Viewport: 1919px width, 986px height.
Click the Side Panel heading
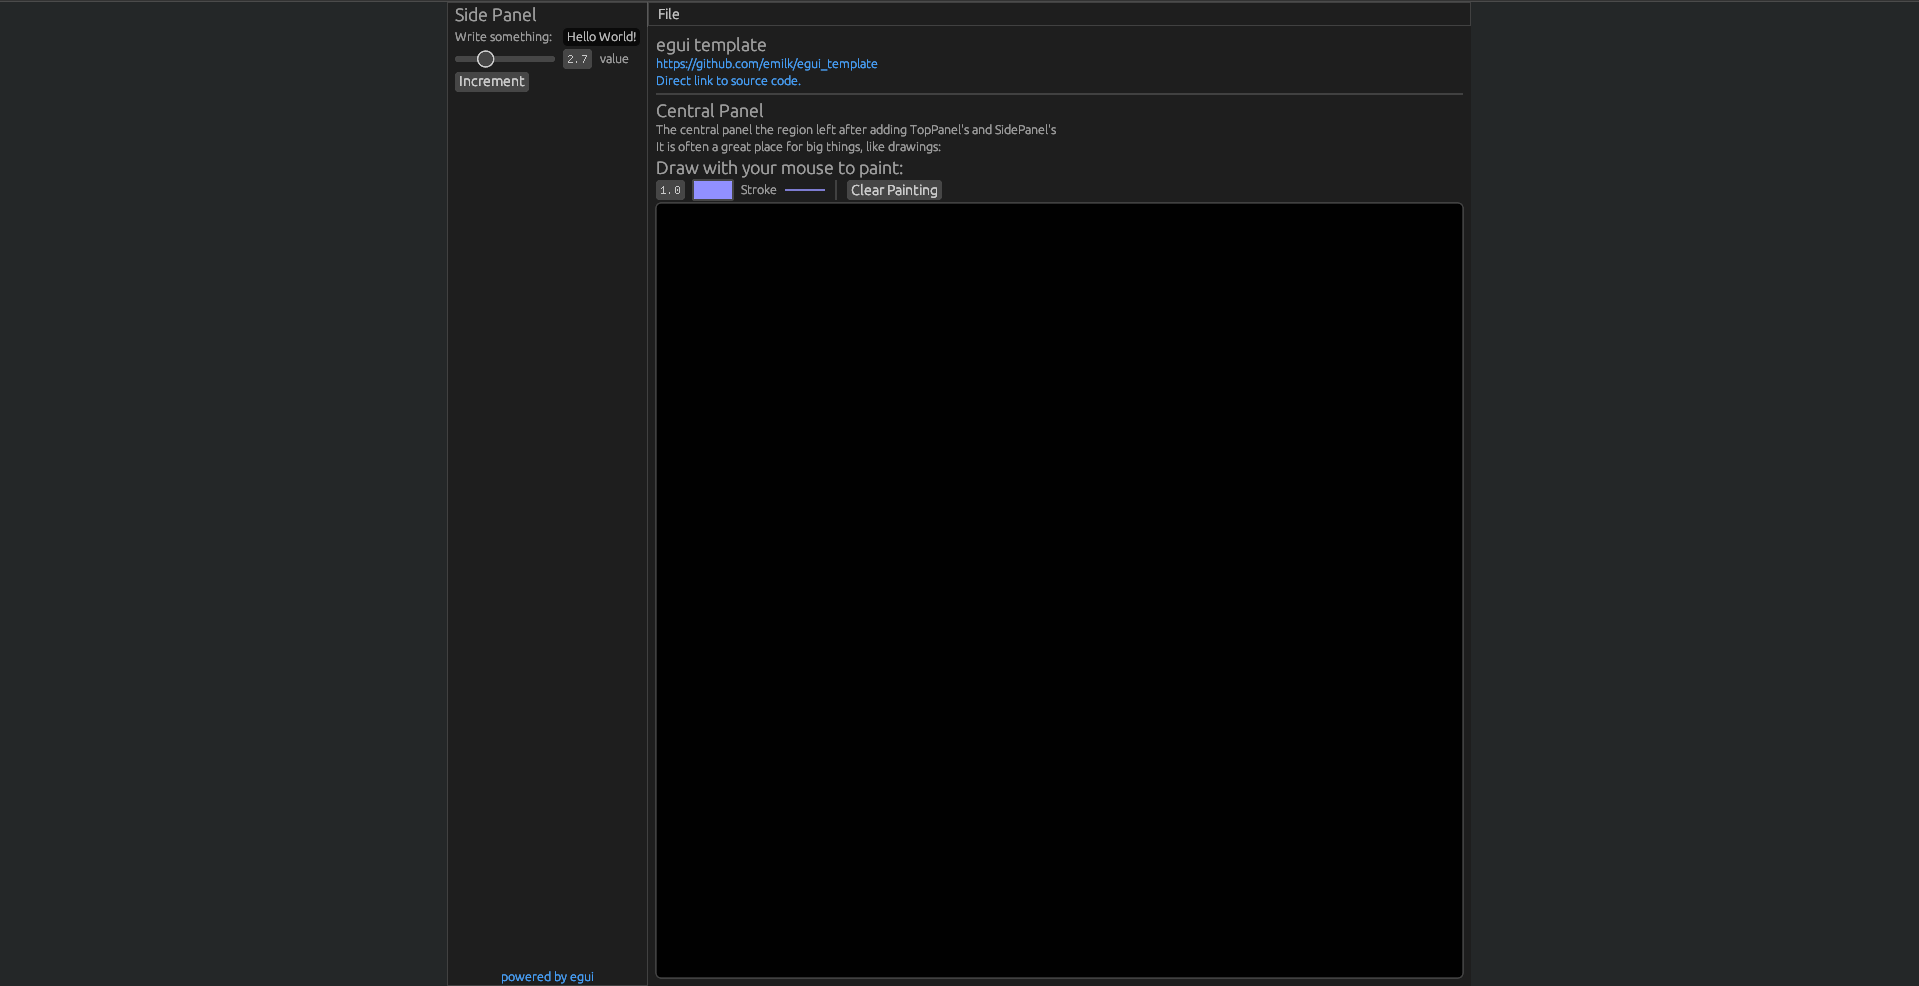(495, 15)
